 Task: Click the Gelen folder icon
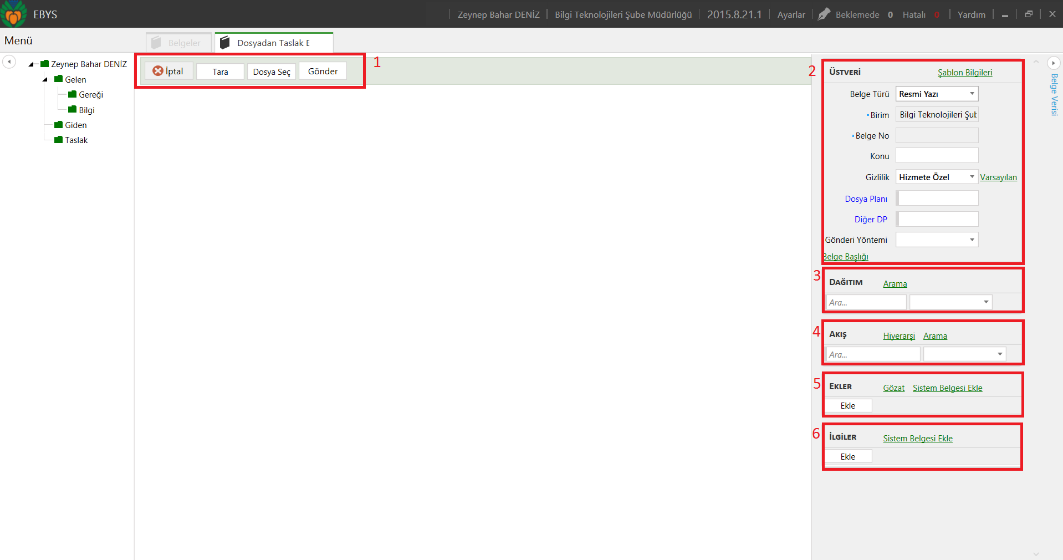(58, 79)
